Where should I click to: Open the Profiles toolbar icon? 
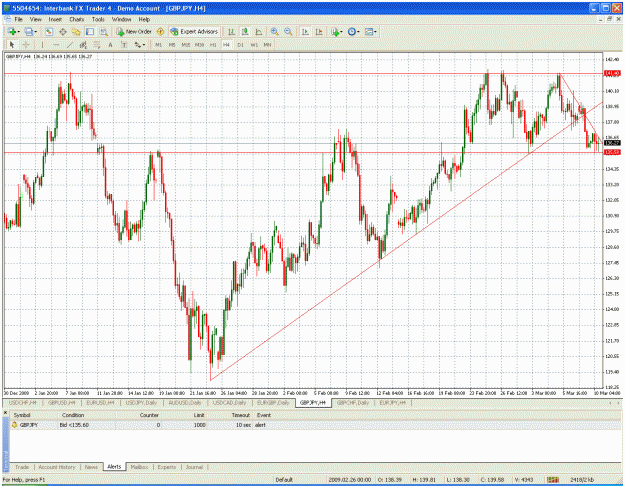coord(28,31)
